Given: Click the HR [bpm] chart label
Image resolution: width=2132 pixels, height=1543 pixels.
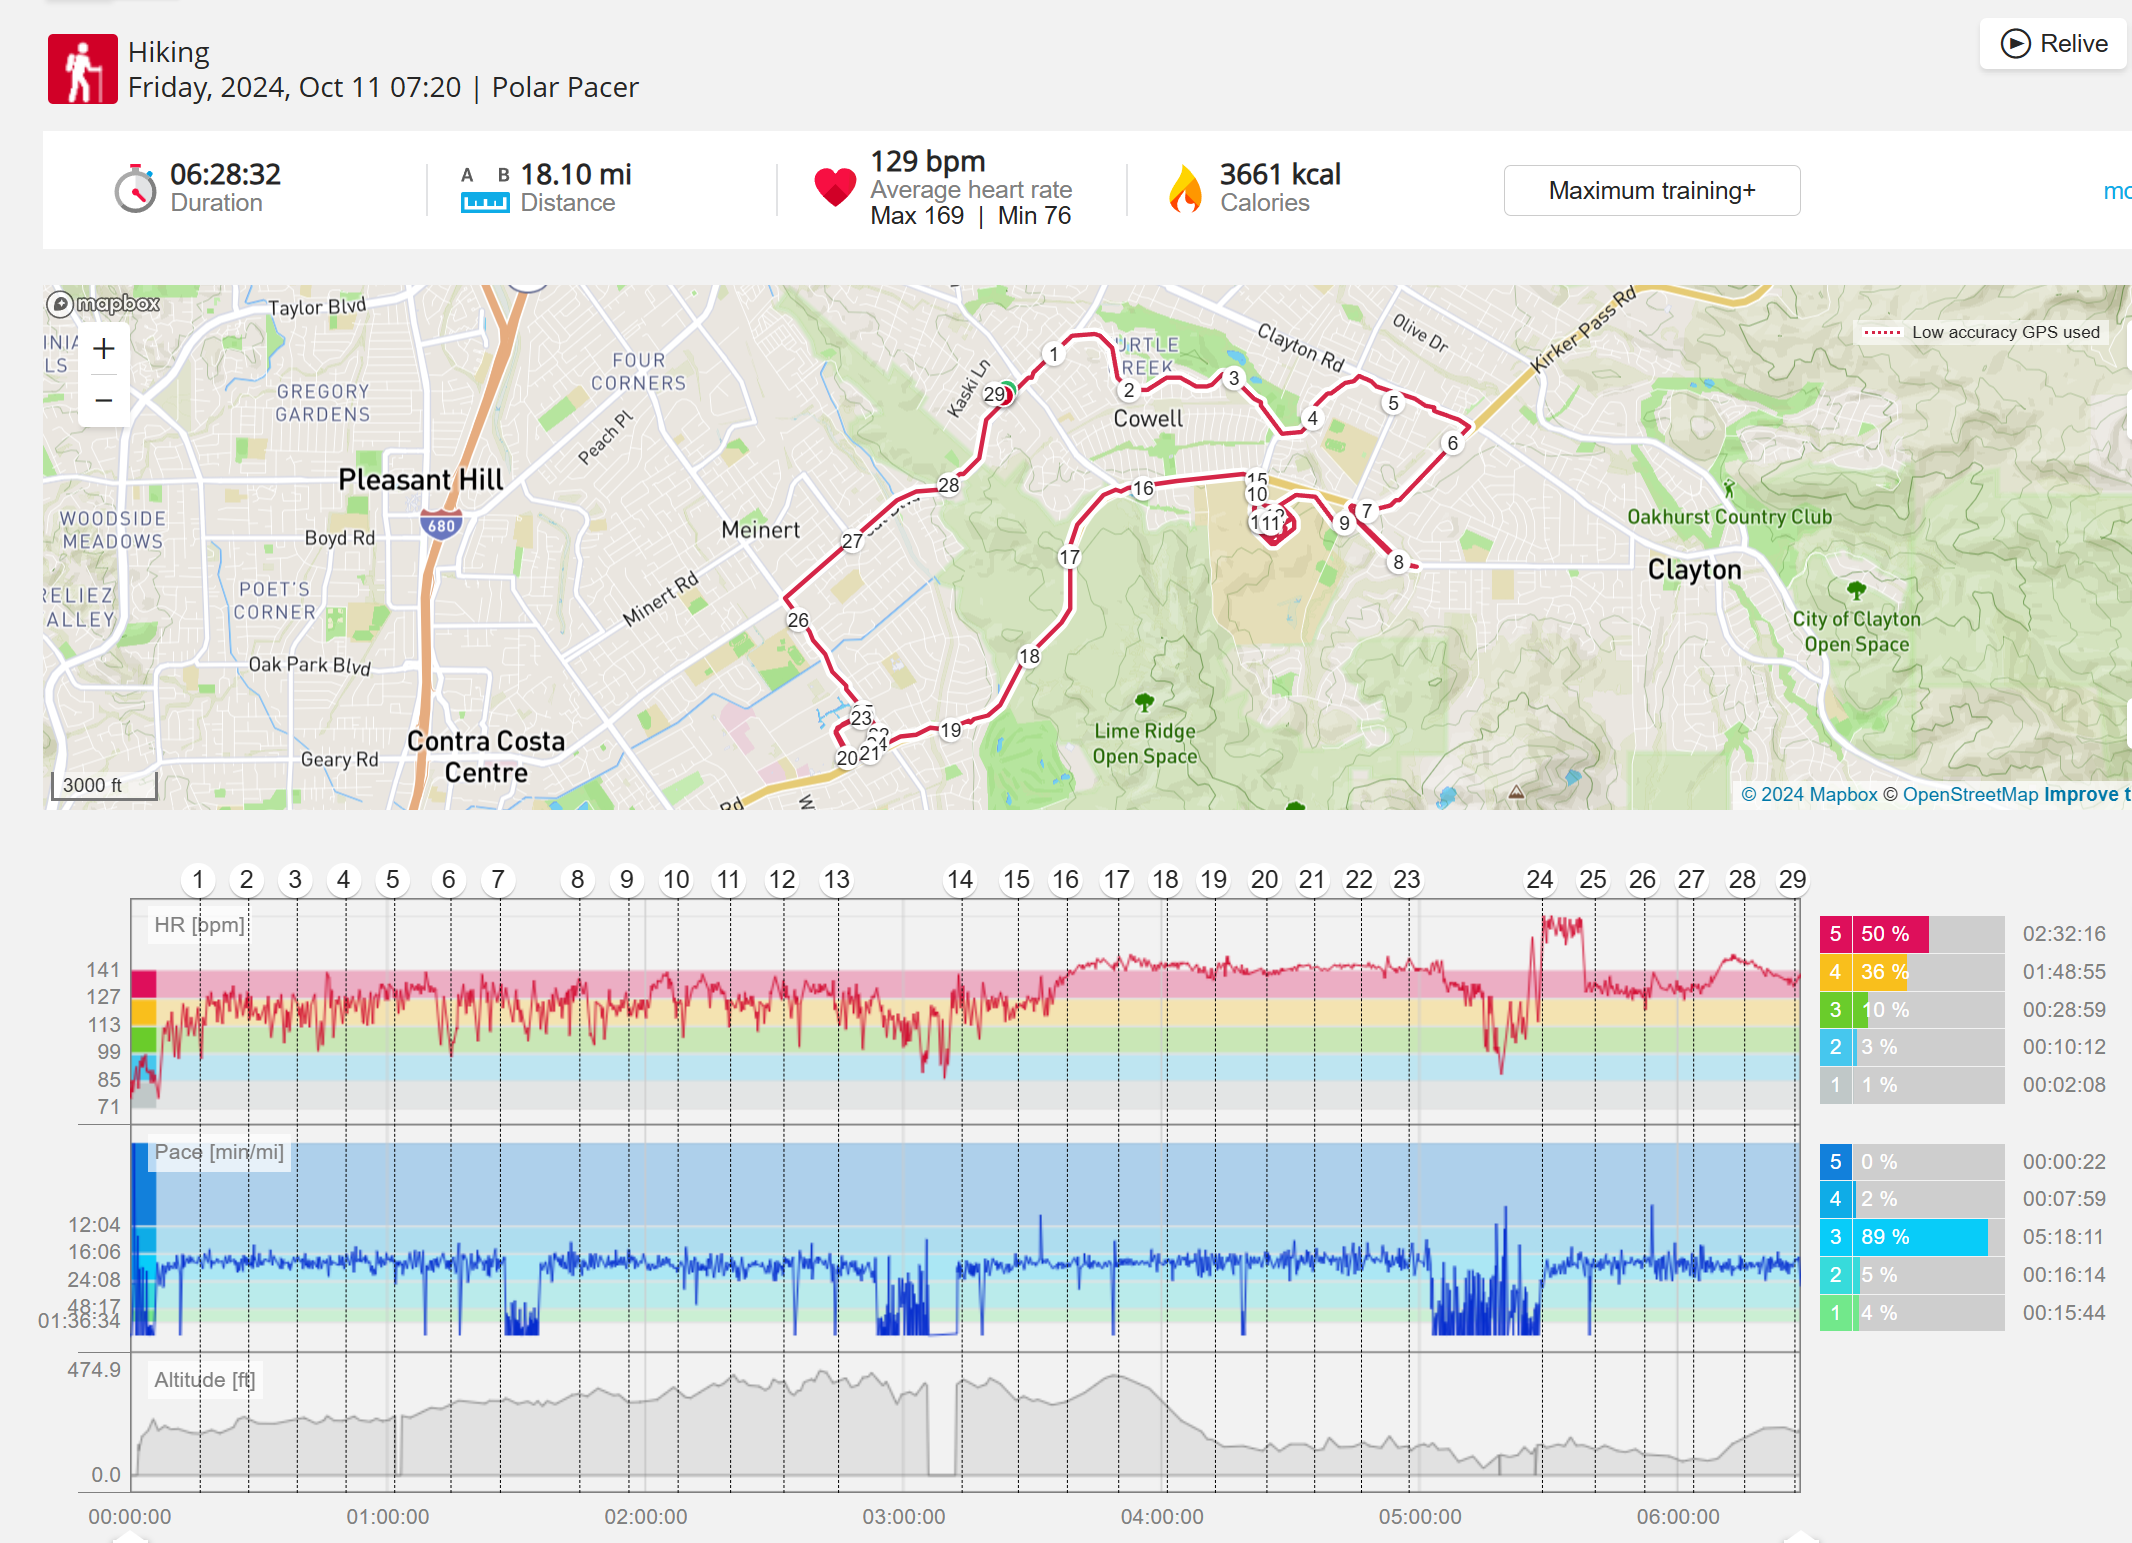Looking at the screenshot, I should pos(199,924).
